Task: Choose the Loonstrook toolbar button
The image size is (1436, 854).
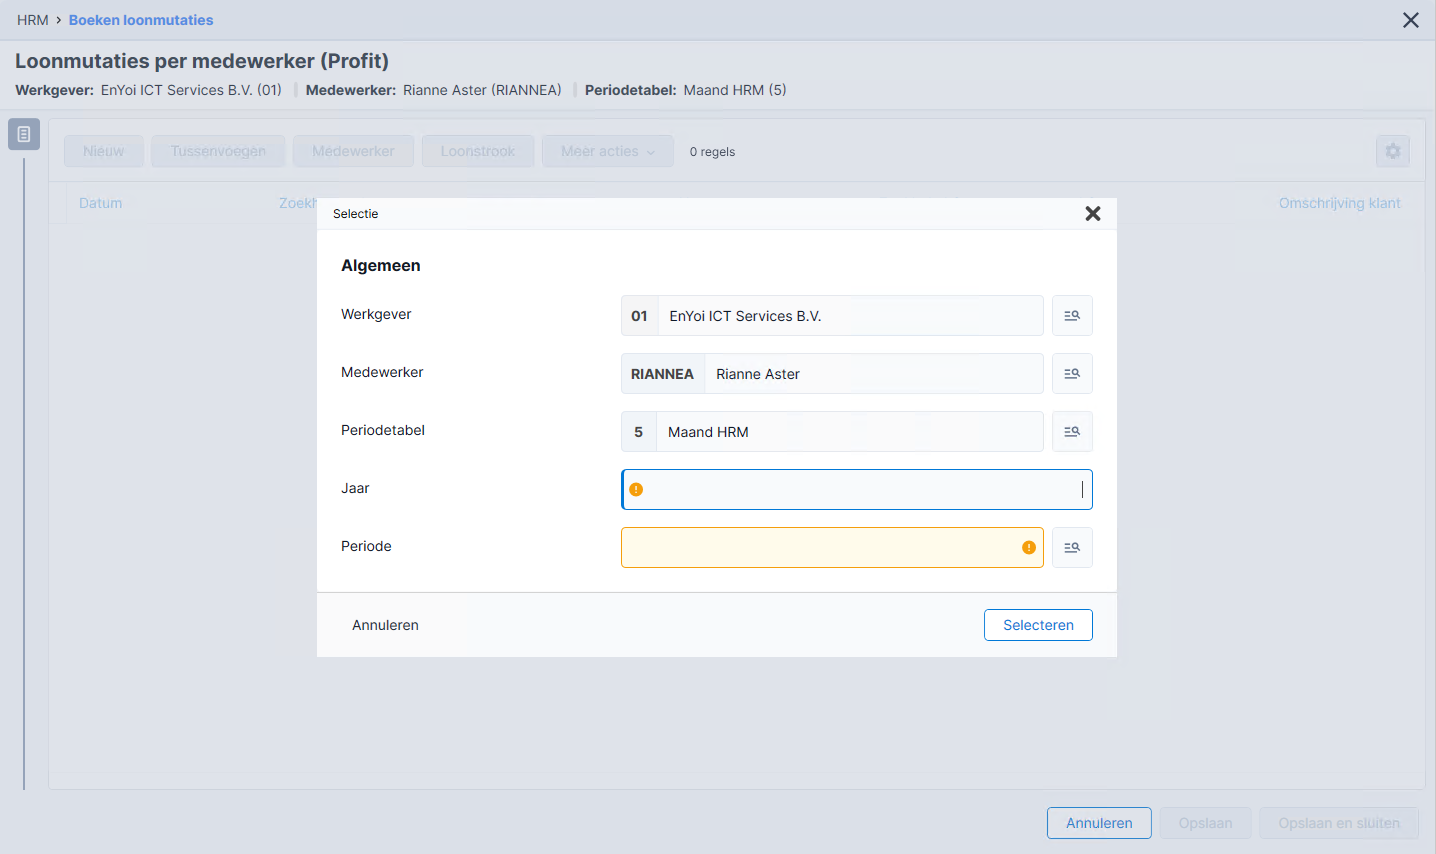Action: click(478, 152)
